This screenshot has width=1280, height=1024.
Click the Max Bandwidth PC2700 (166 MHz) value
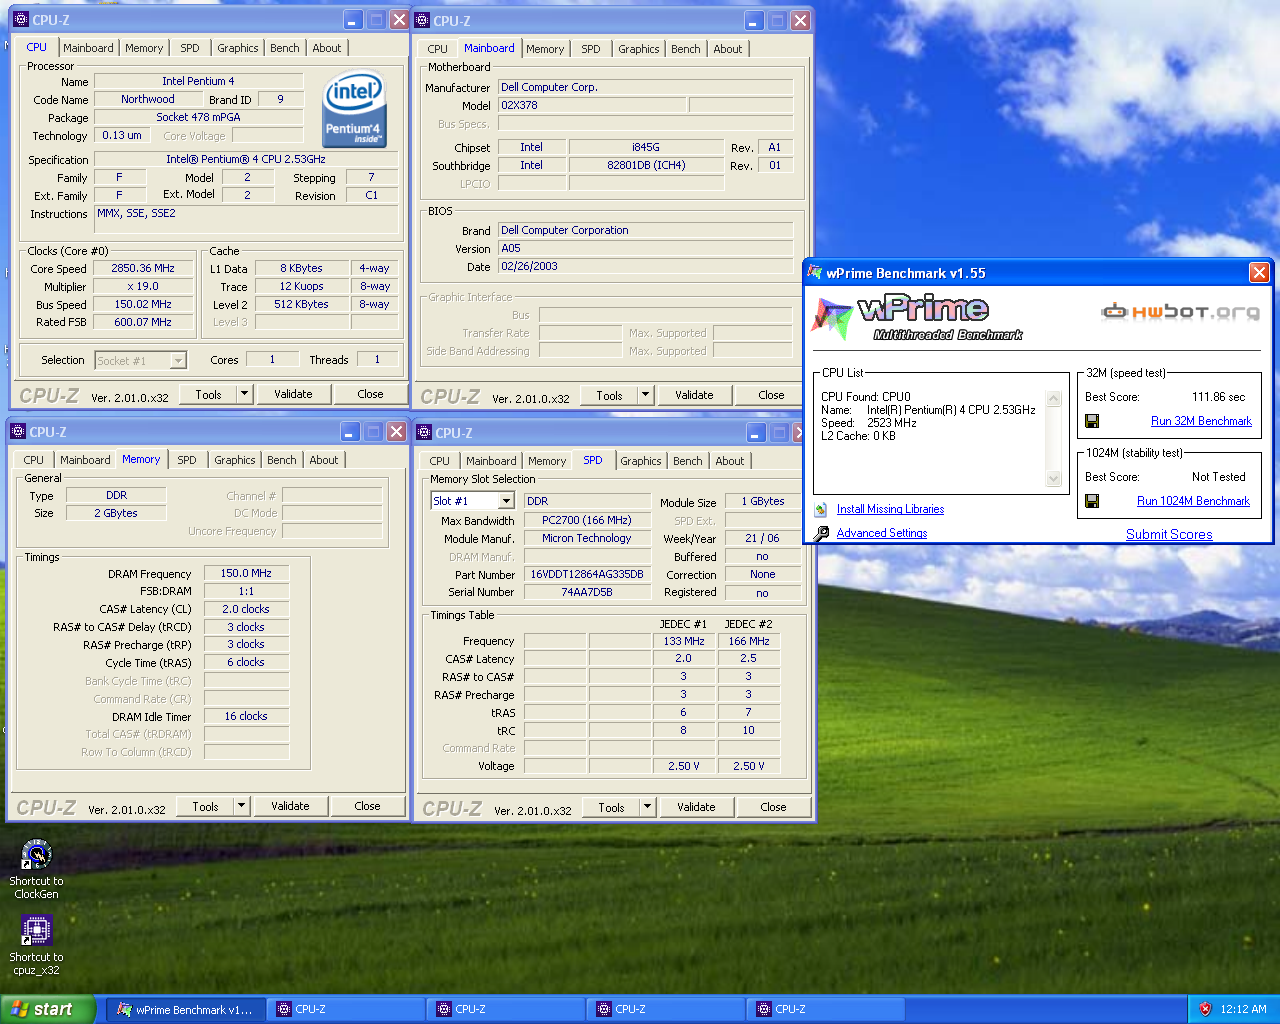click(x=587, y=520)
